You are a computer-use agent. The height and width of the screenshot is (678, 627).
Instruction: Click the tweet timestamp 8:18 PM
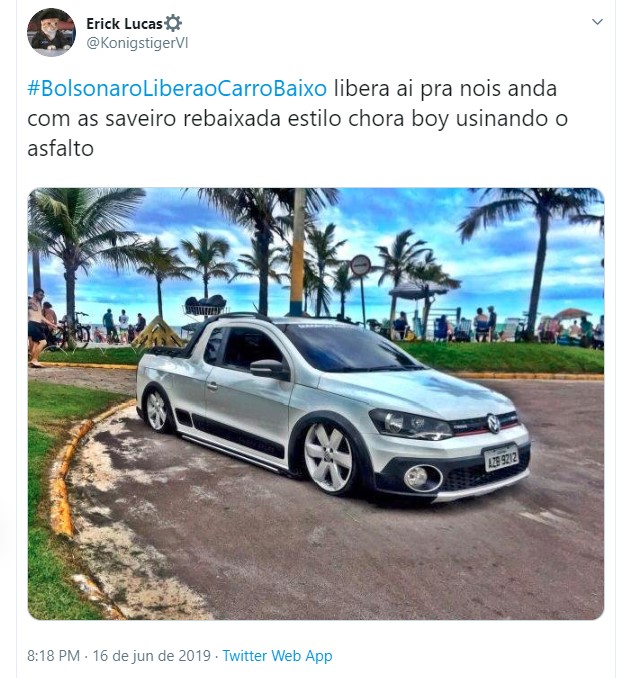pos(54,656)
